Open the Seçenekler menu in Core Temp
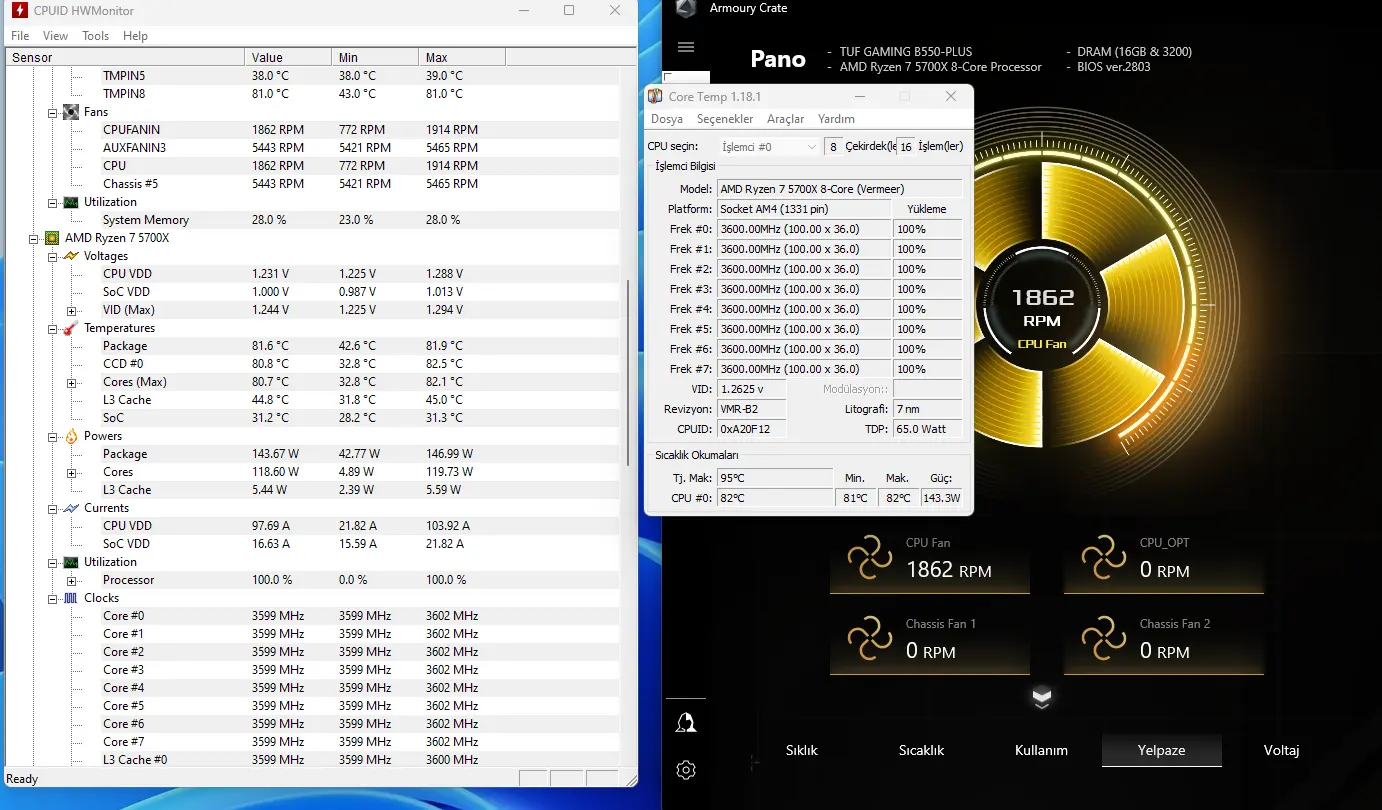Viewport: 1382px width, 810px height. [x=725, y=119]
